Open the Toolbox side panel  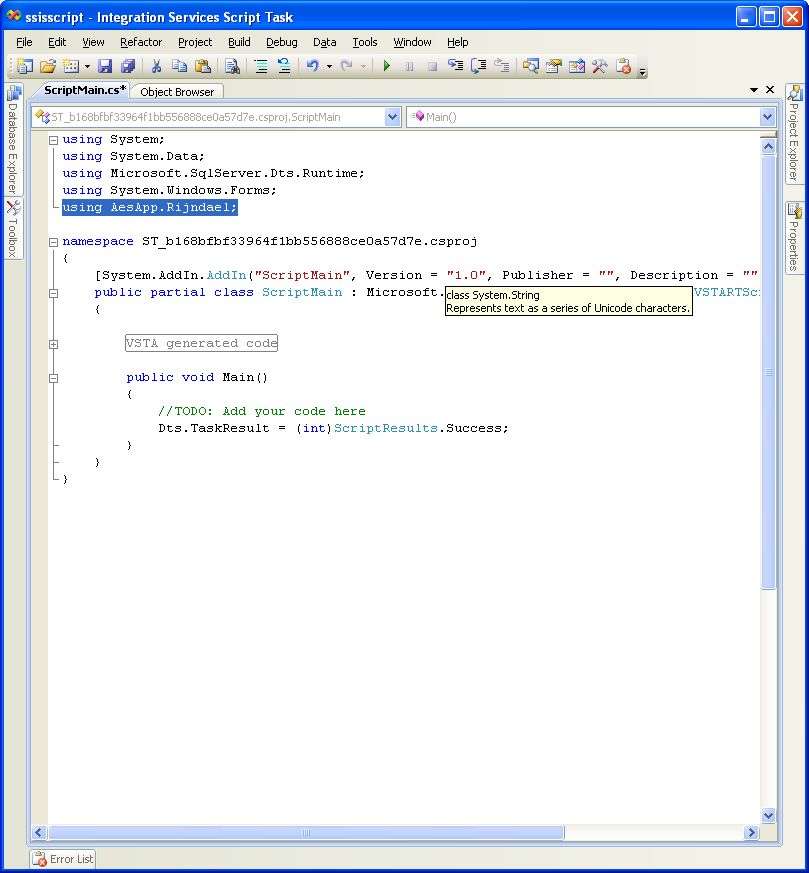pyautogui.click(x=13, y=228)
